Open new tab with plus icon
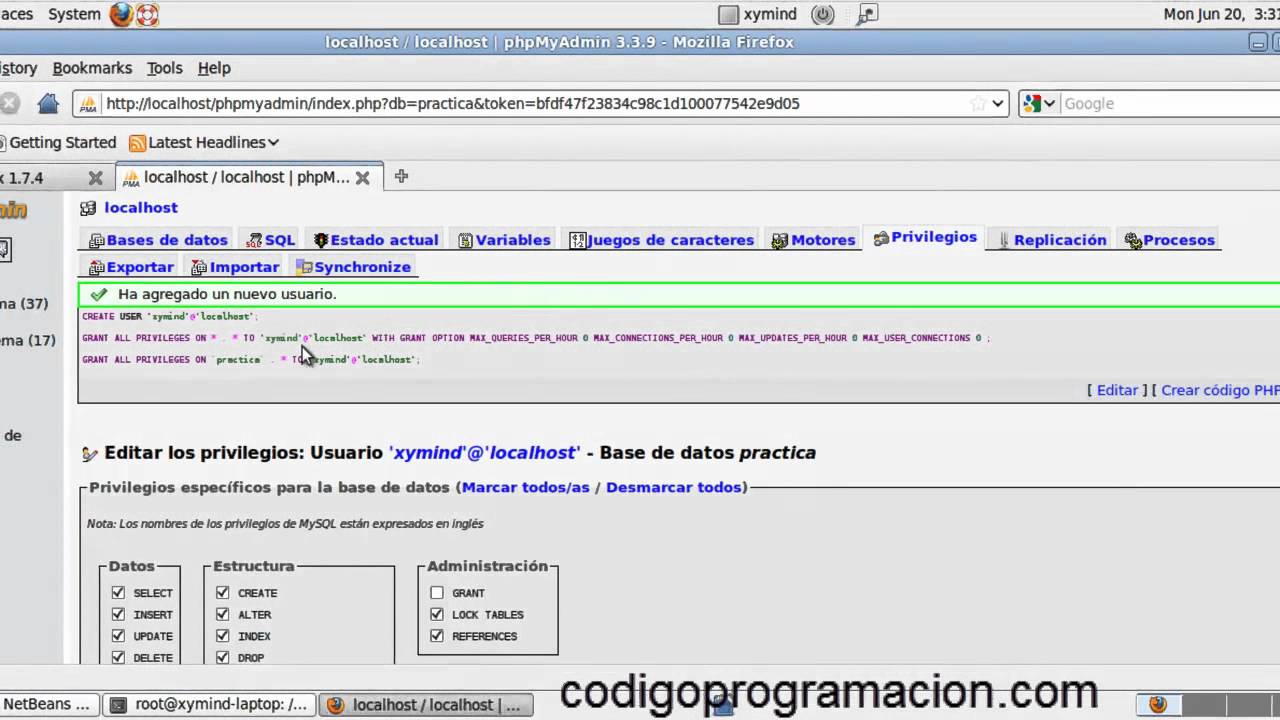This screenshot has width=1280, height=720. click(x=401, y=176)
